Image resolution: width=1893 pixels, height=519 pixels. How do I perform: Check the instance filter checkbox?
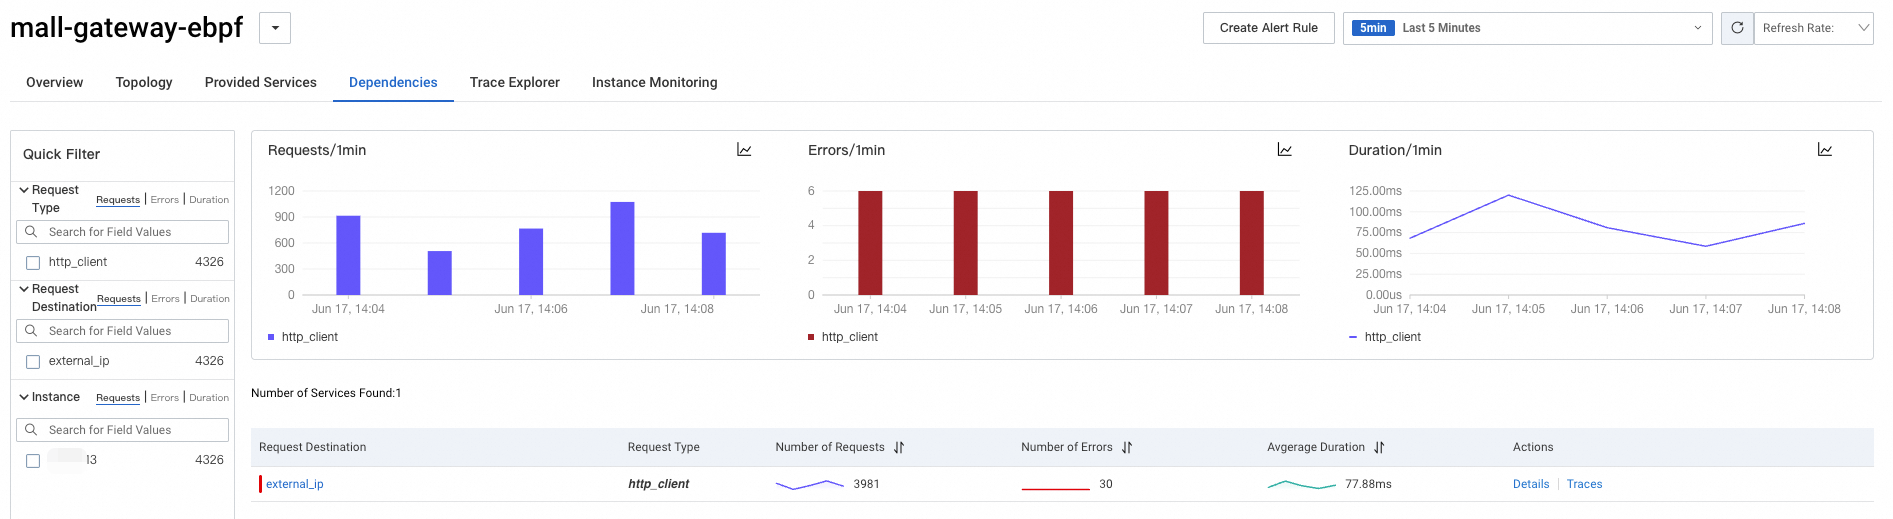click(33, 461)
